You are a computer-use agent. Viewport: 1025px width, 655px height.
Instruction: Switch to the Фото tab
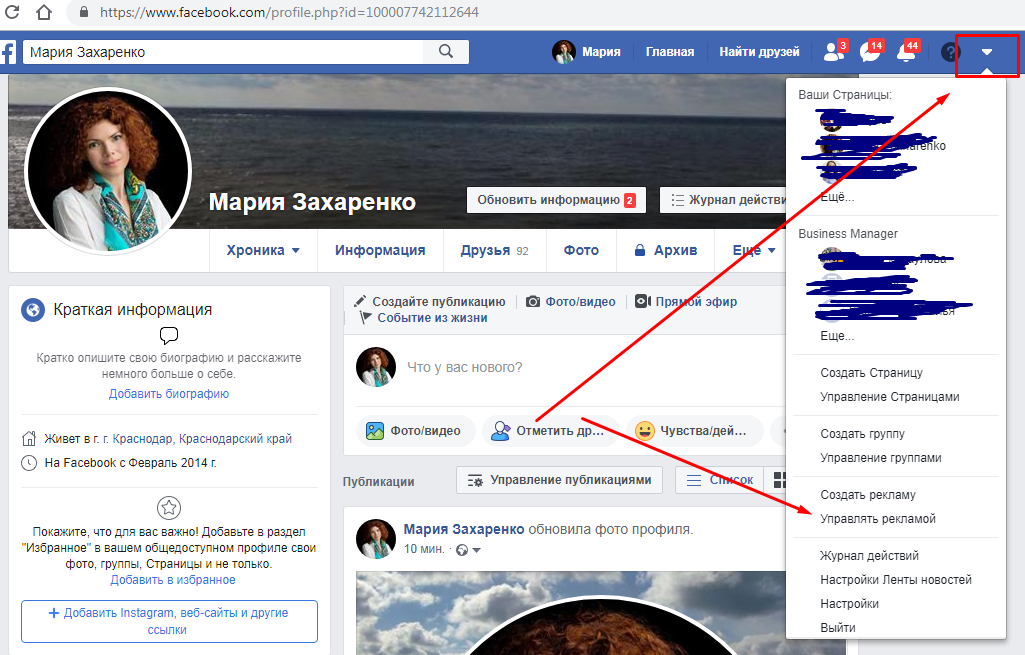(581, 250)
